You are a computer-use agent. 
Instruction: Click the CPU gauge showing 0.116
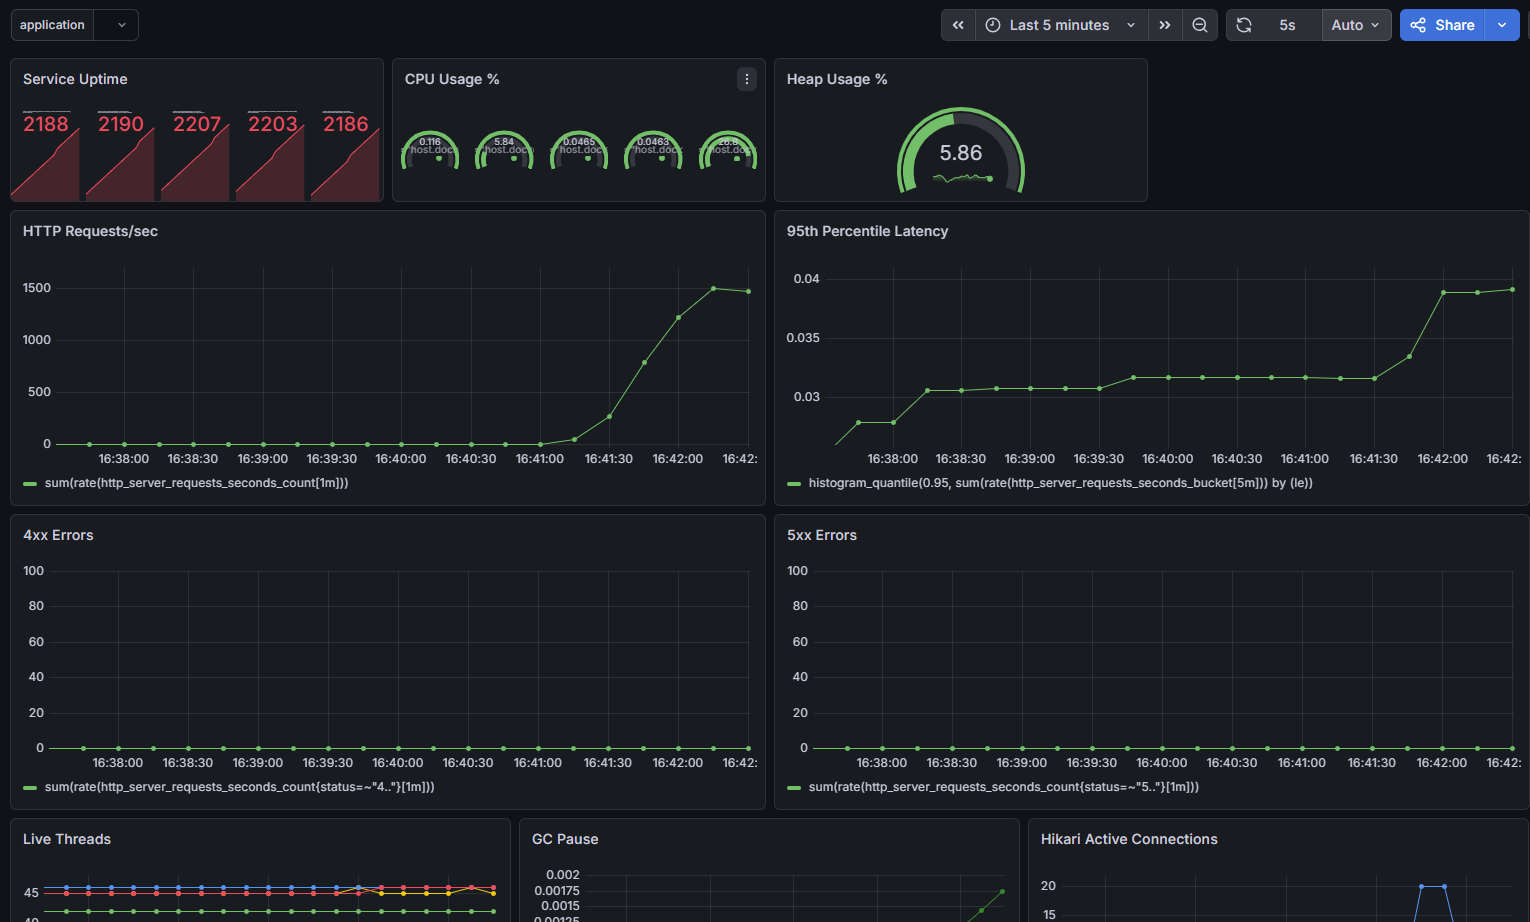tap(430, 149)
